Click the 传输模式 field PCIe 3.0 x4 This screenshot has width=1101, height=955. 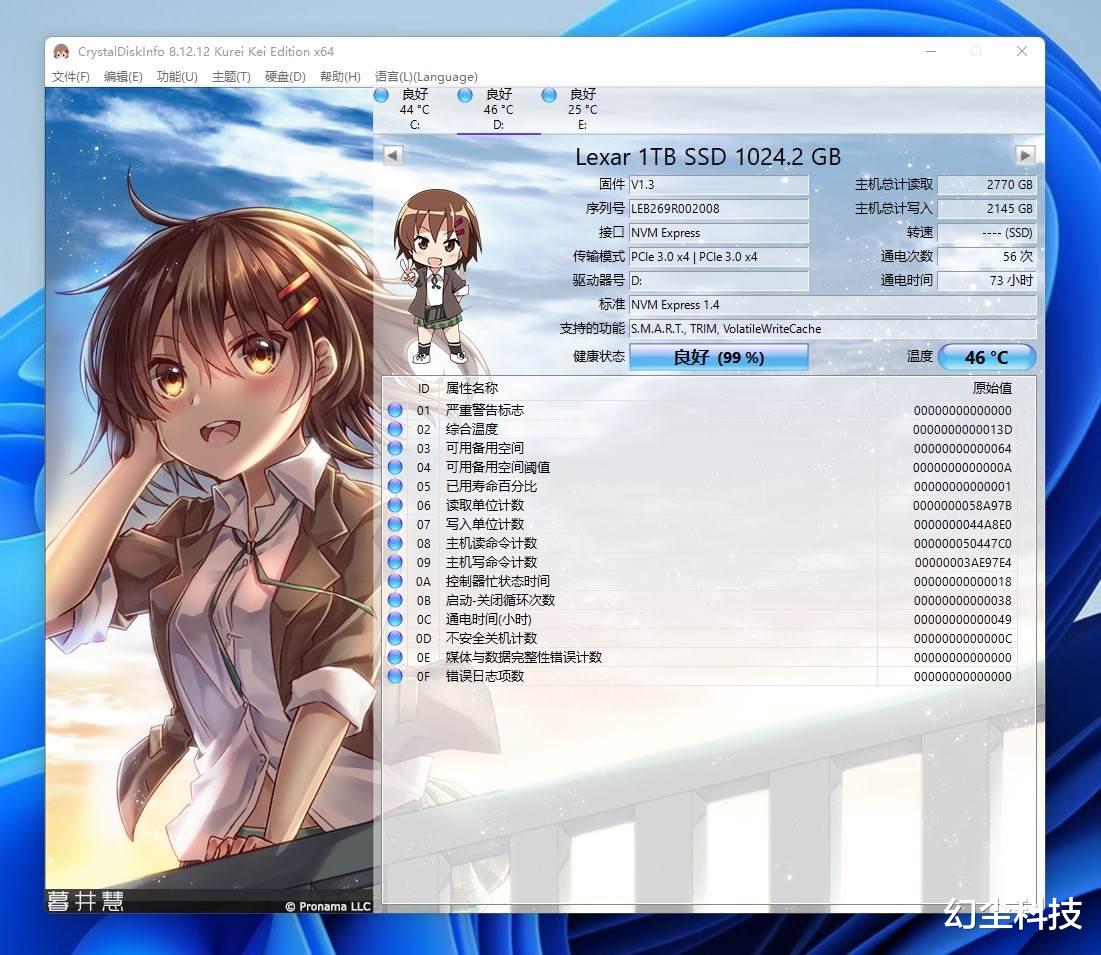(x=718, y=256)
